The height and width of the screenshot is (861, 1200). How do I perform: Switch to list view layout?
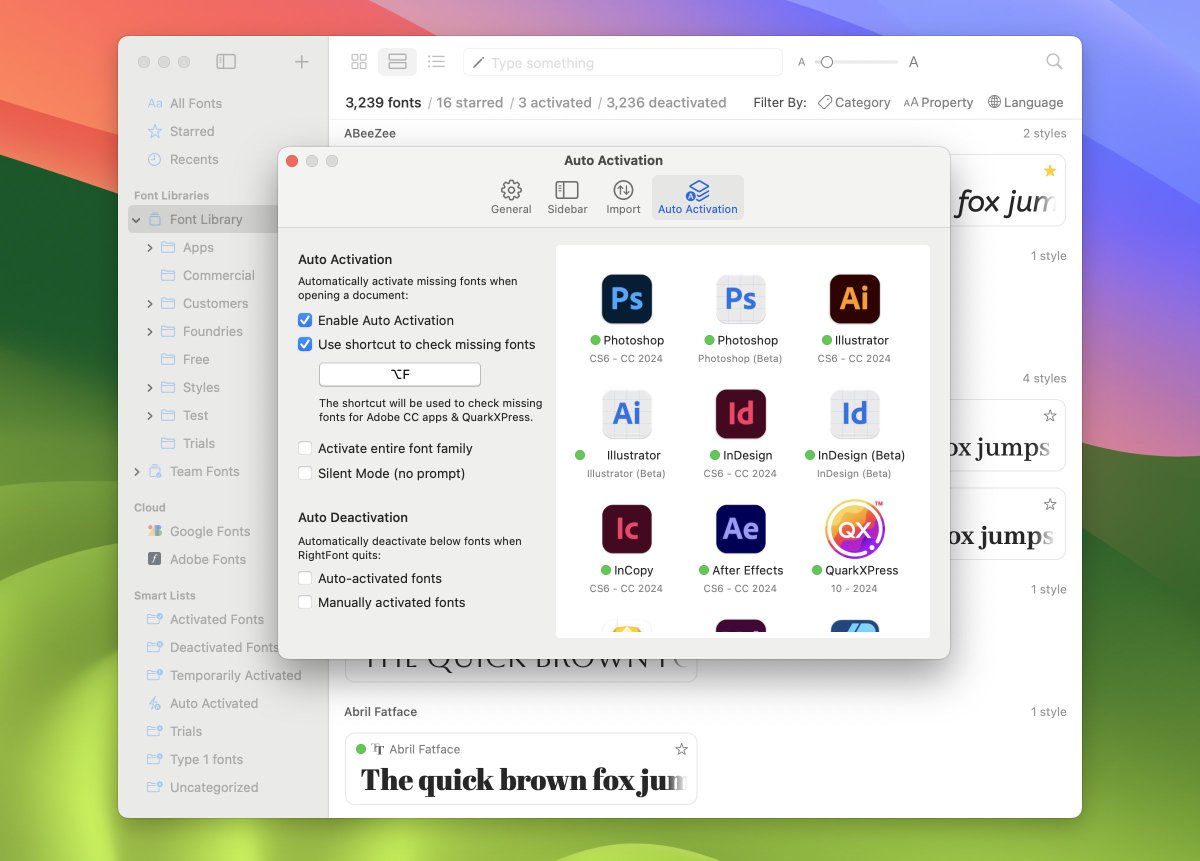(436, 62)
